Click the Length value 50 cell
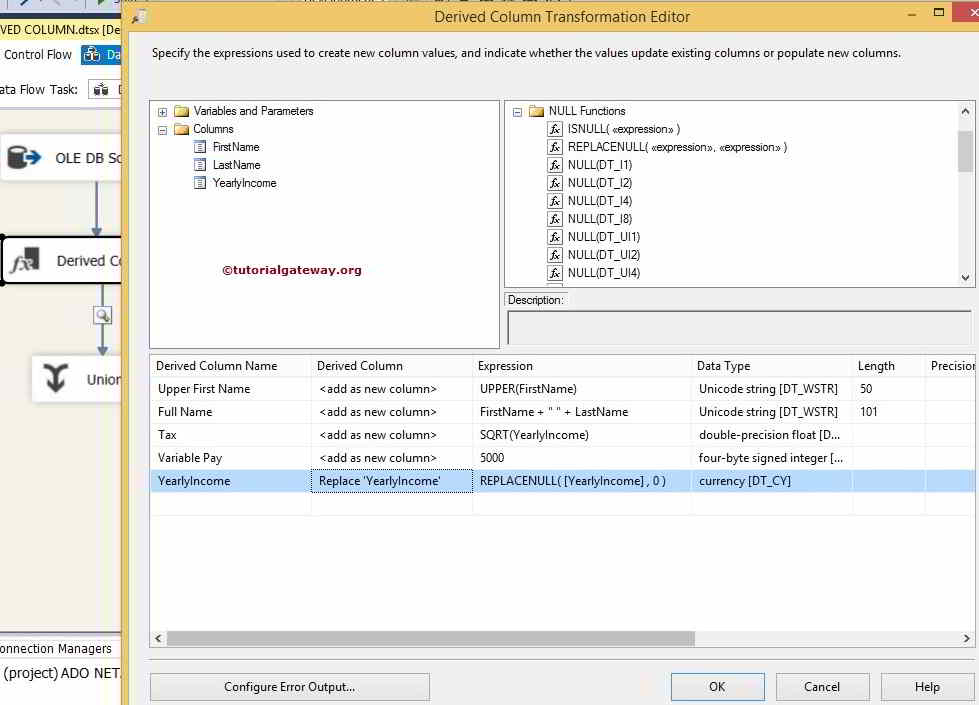Viewport: 979px width, 705px height. [888, 389]
